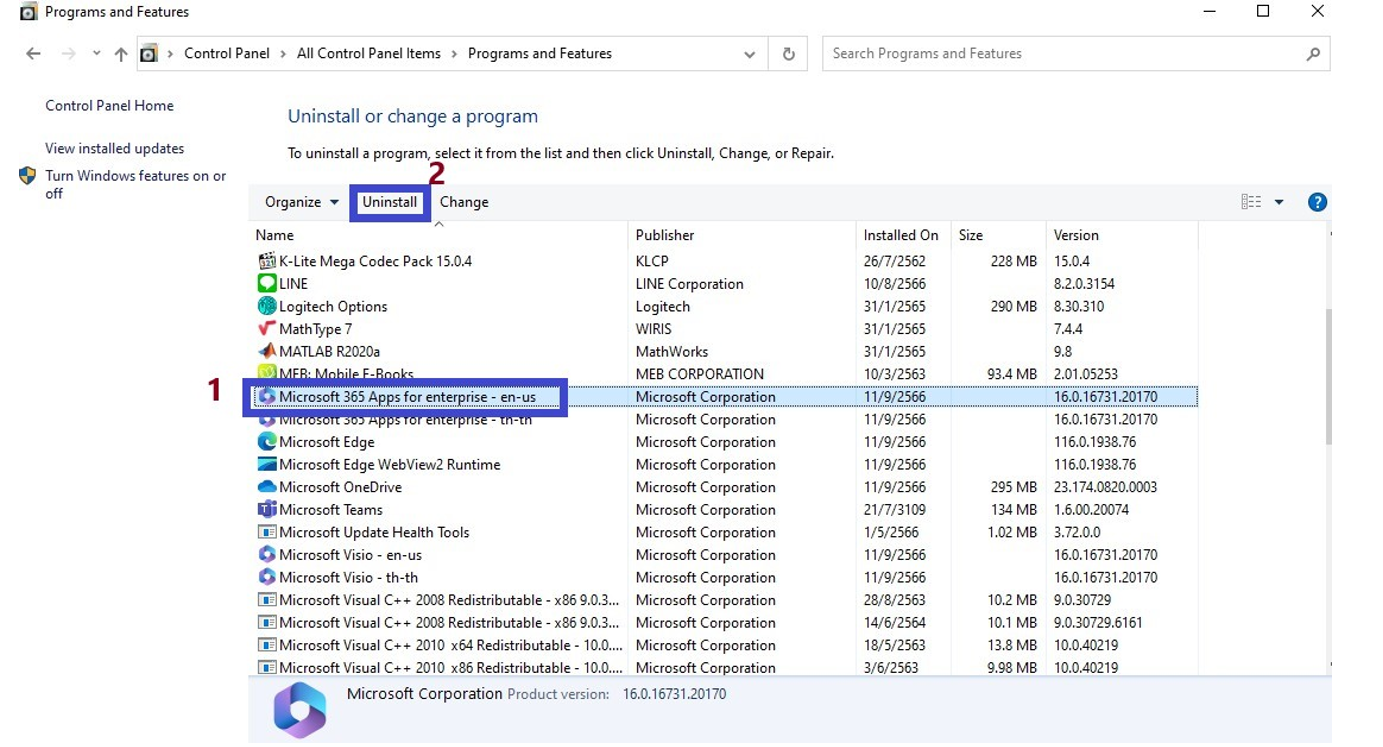Image resolution: width=1383 pixels, height=747 pixels.
Task: Expand the address bar history dropdown
Action: click(749, 55)
